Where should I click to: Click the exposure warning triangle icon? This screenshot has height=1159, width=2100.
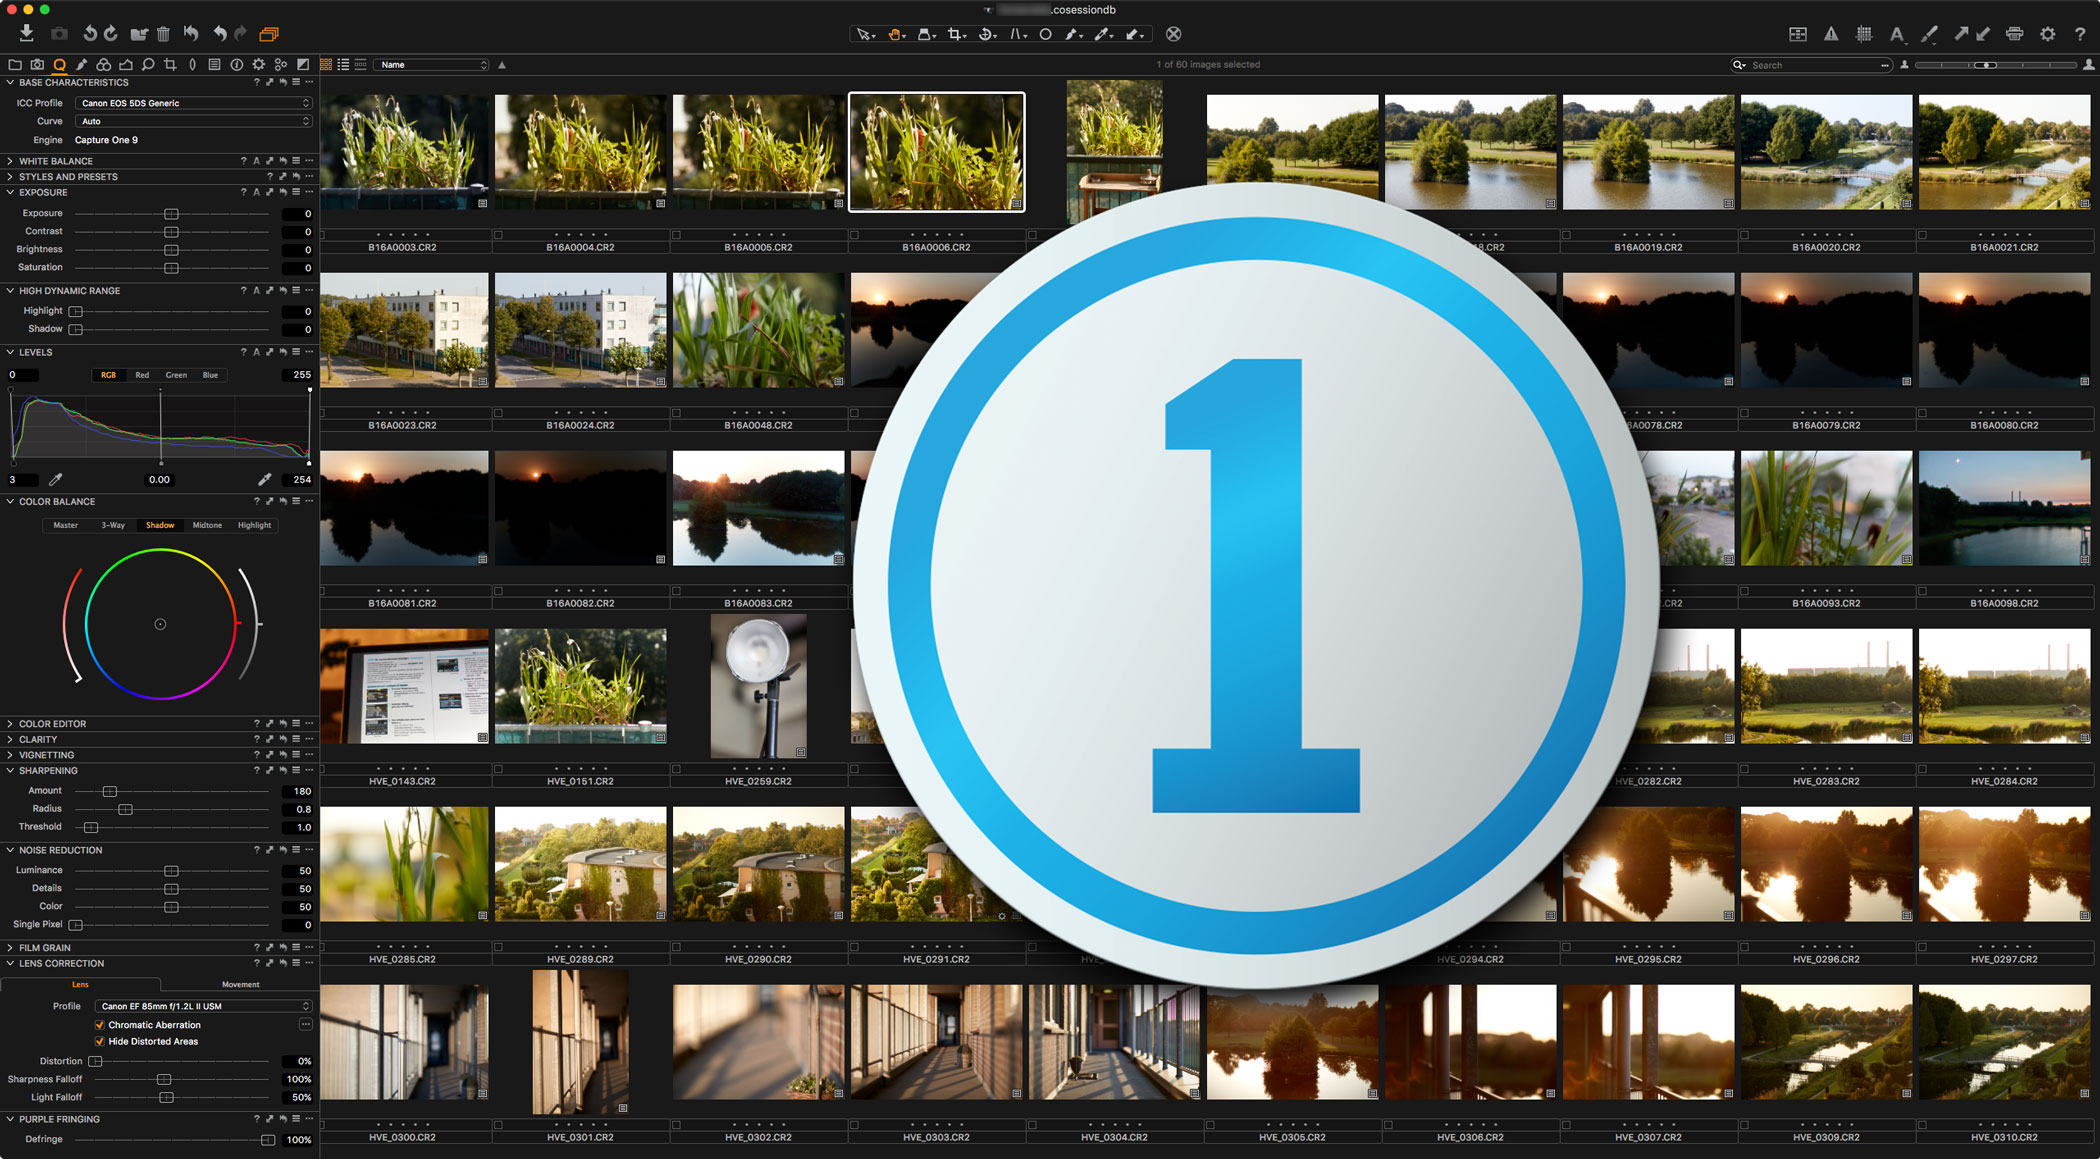(1831, 34)
